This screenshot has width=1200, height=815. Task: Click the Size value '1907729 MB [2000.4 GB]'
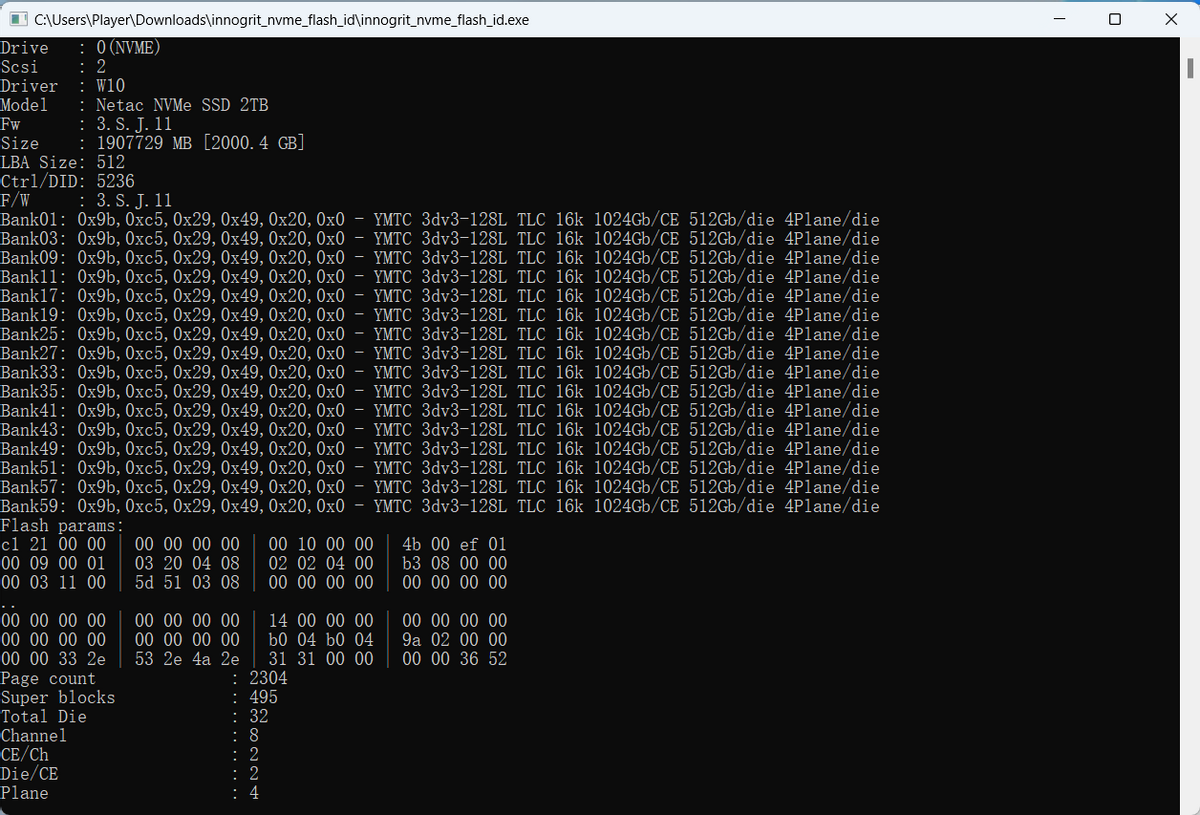(x=200, y=143)
